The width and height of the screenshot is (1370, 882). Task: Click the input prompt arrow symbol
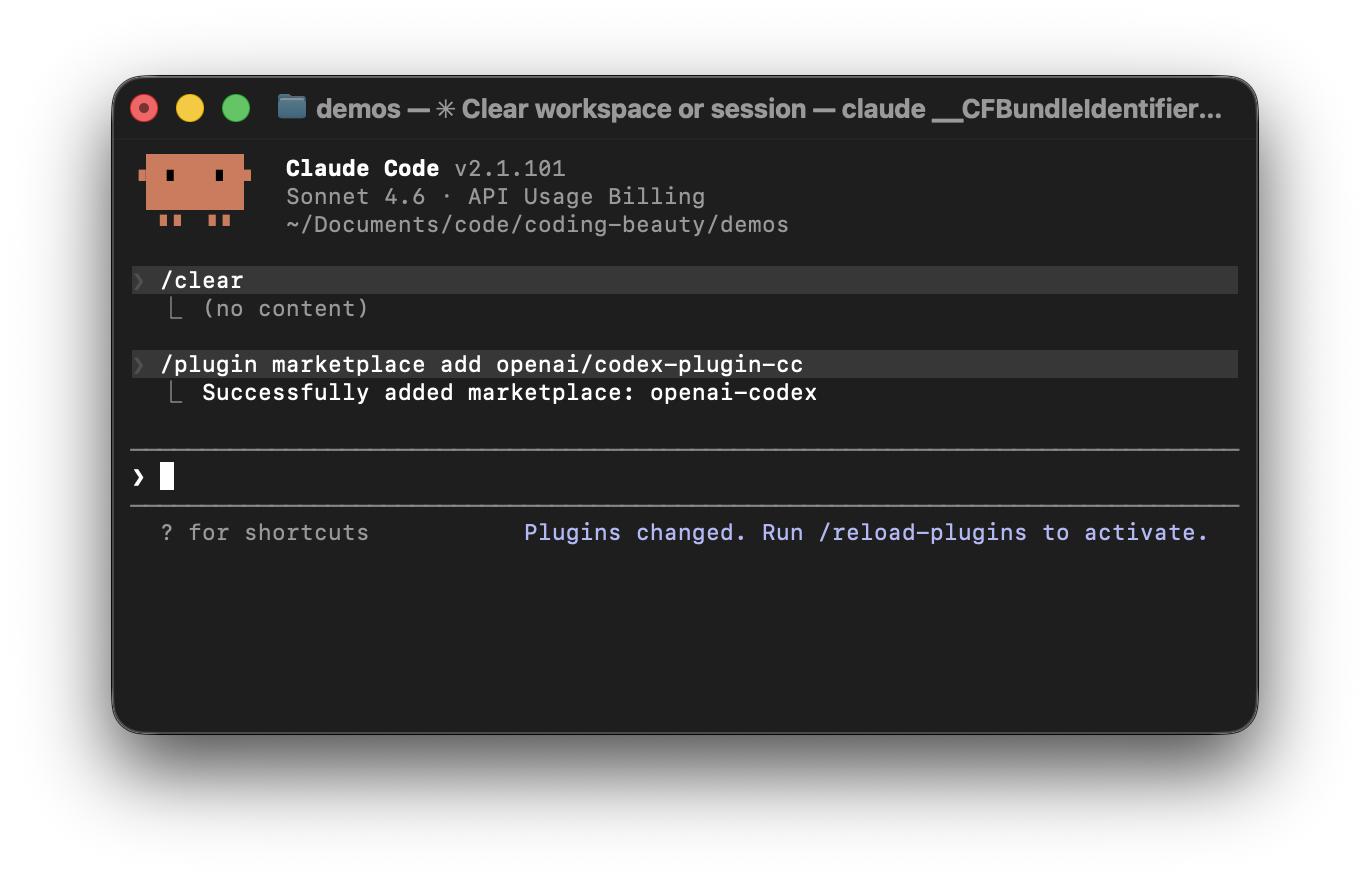pyautogui.click(x=139, y=477)
